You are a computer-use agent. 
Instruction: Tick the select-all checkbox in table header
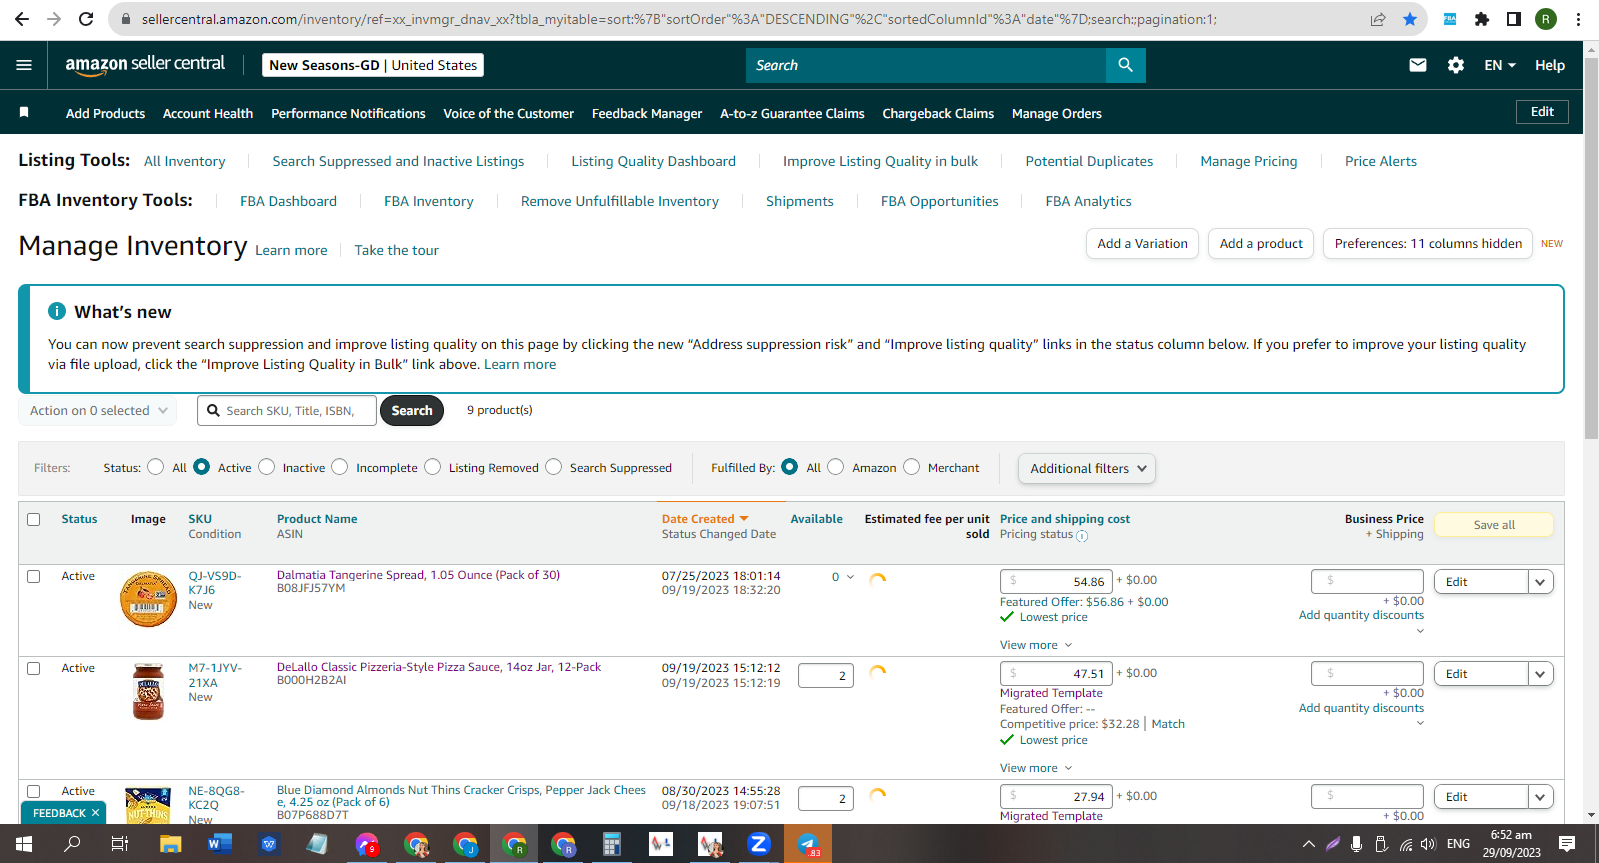tap(34, 520)
